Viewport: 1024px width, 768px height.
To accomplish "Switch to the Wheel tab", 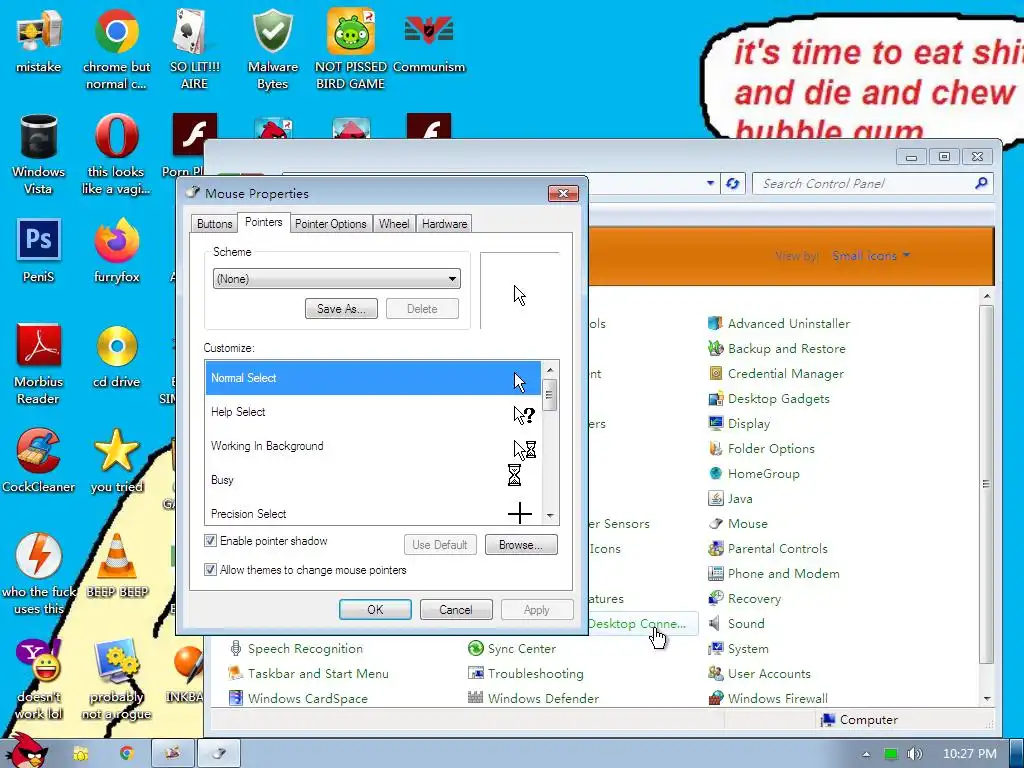I will coord(394,223).
